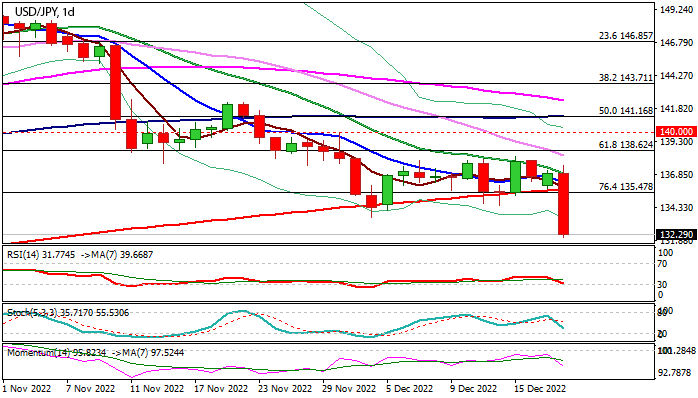
Task: Click the 23 Nov 2022 date label
Action: point(285,389)
